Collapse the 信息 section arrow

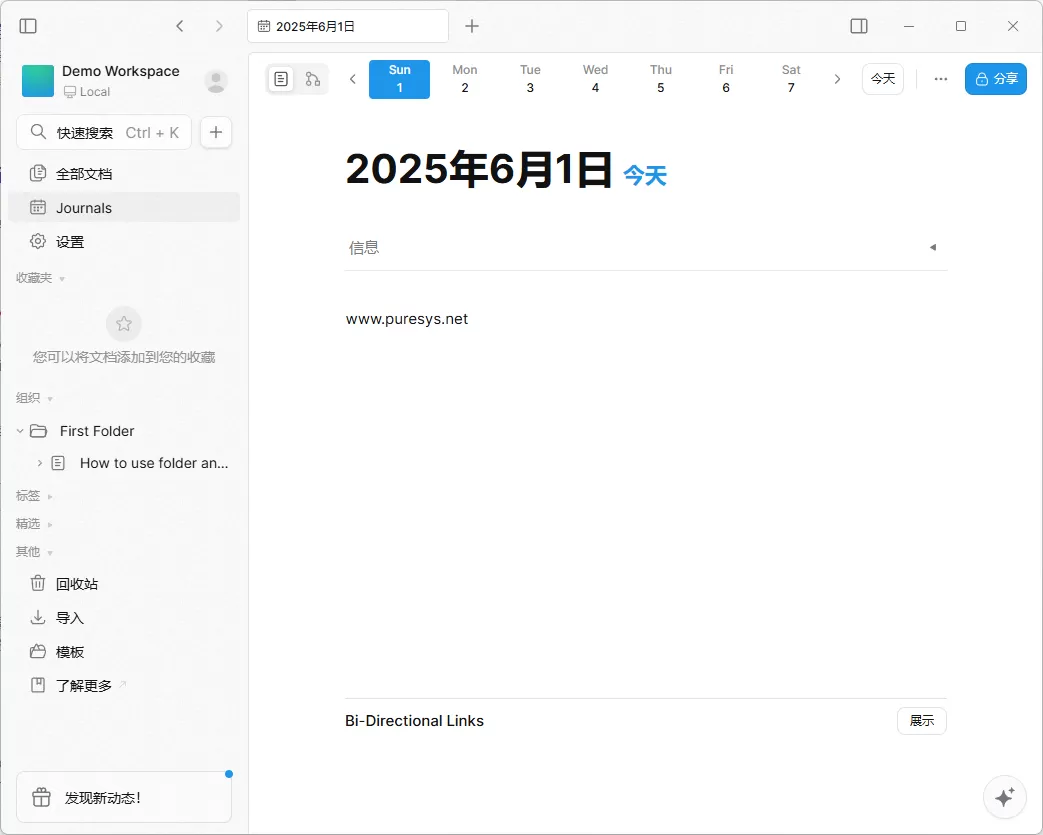pos(932,246)
